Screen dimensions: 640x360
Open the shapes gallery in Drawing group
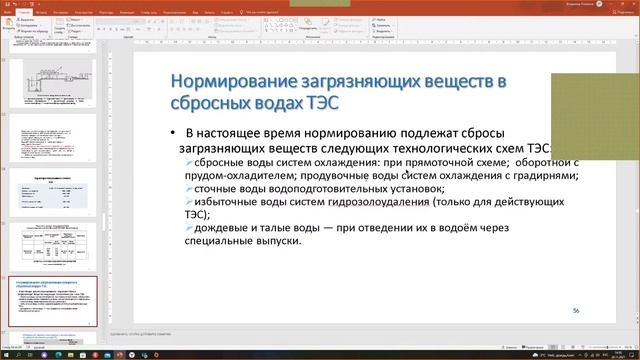click(281, 25)
